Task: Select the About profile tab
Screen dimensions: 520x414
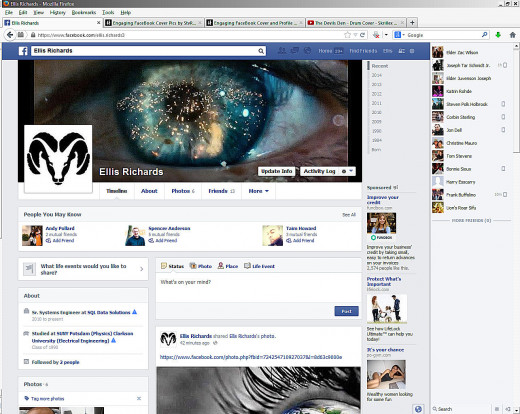Action: 149,191
